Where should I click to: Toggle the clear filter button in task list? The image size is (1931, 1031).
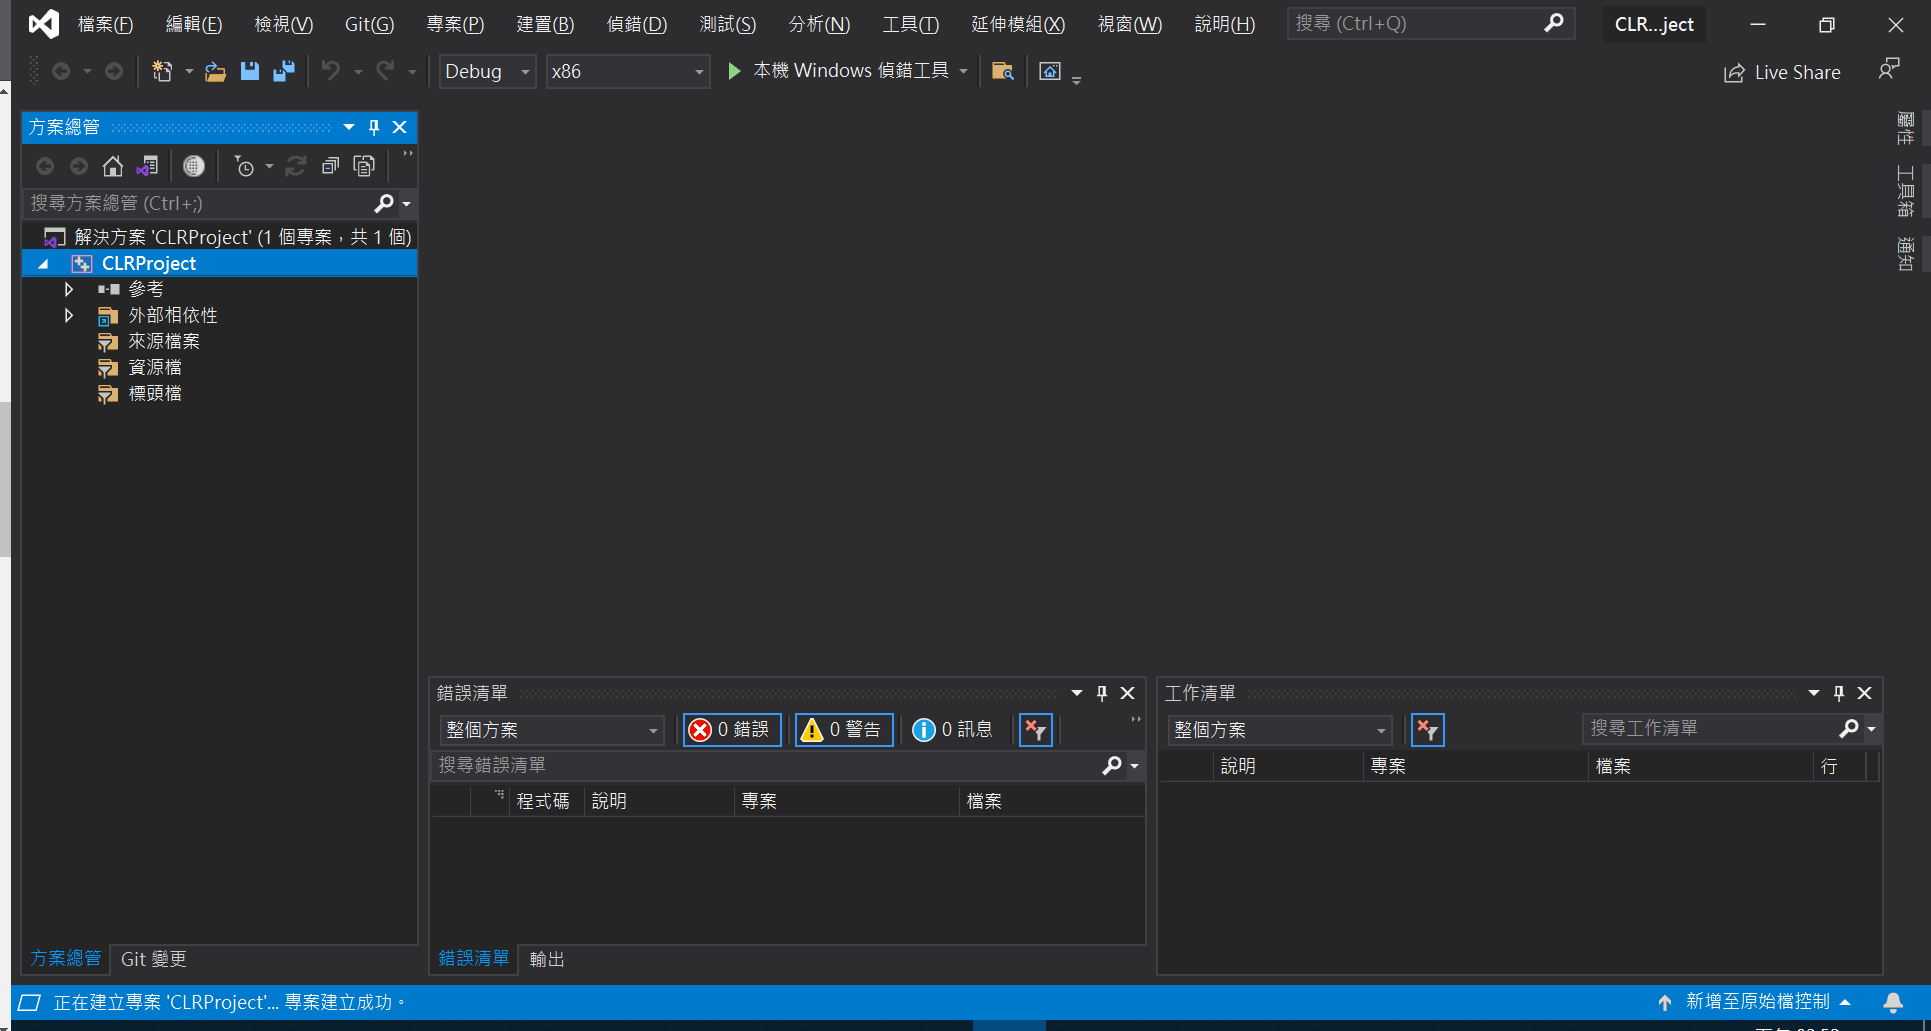point(1428,730)
